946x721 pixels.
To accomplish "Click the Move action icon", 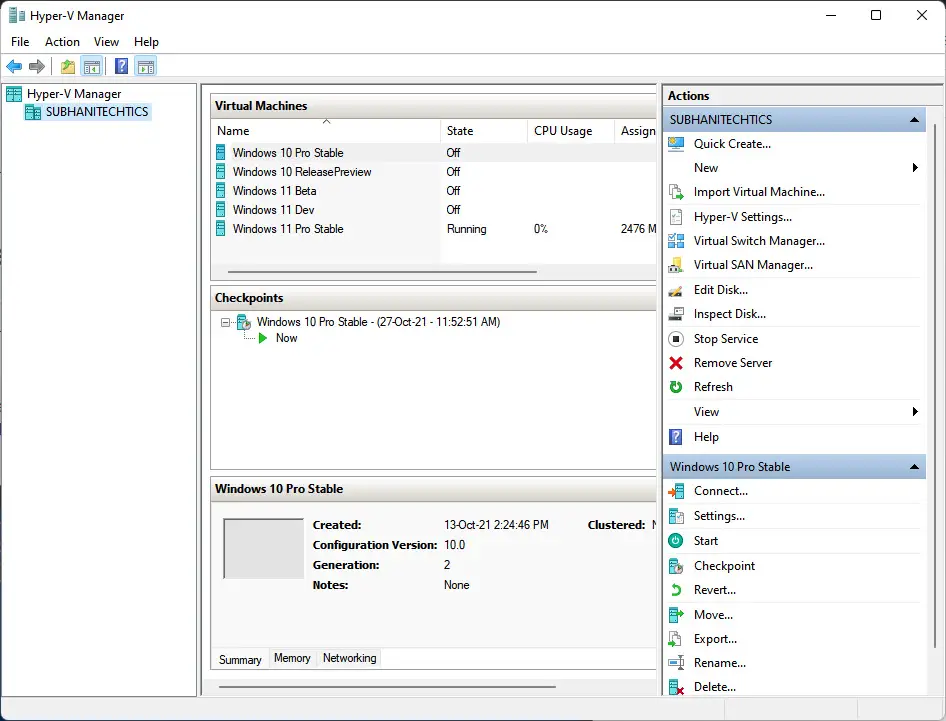I will pyautogui.click(x=676, y=615).
